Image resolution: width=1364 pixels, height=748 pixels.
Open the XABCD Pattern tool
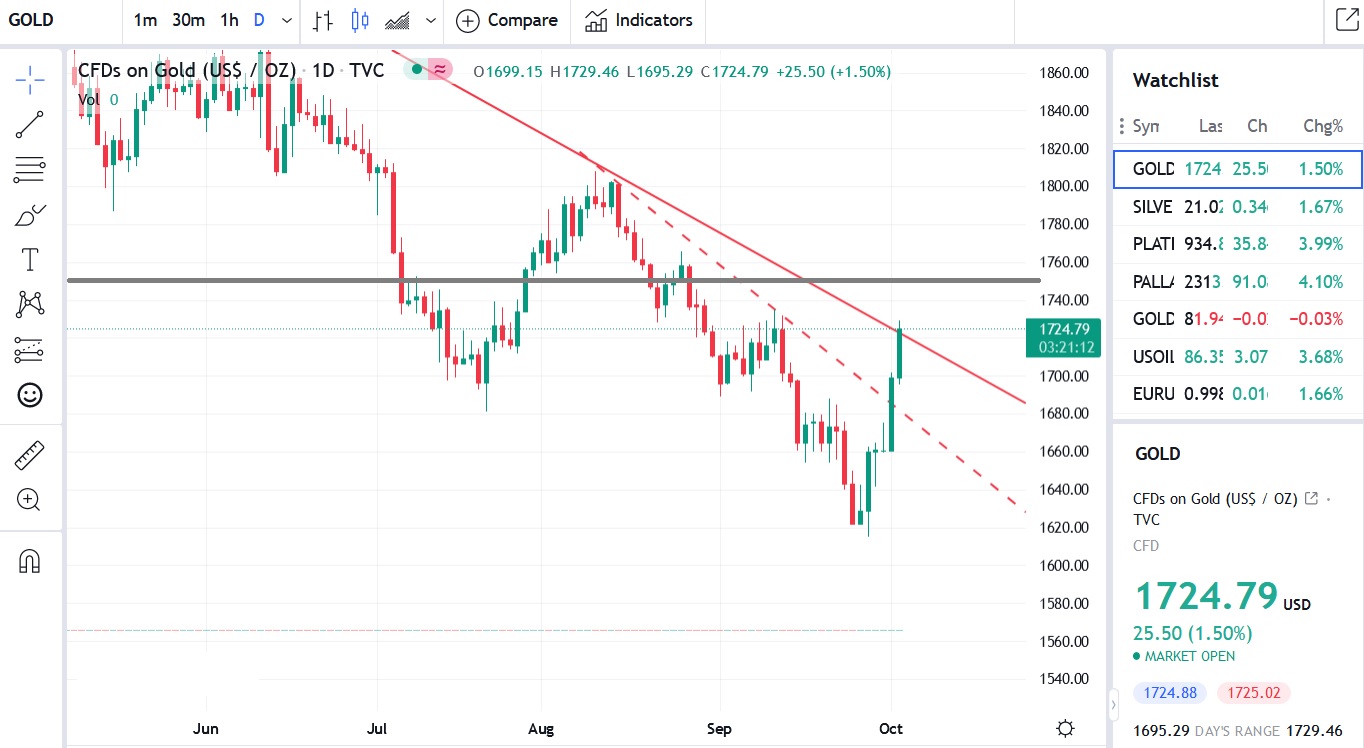click(30, 304)
